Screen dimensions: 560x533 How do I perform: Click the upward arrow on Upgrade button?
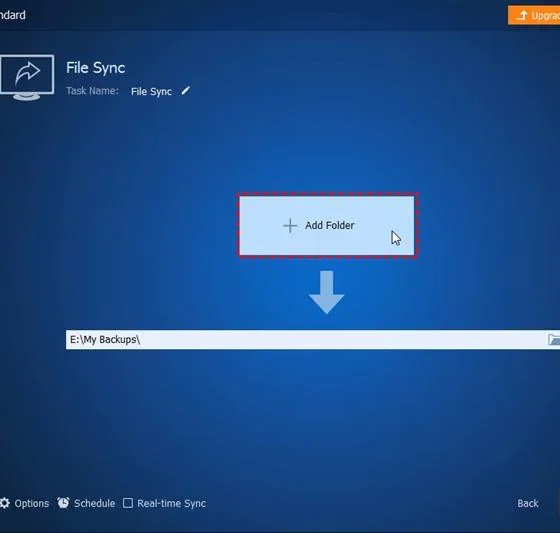tap(522, 15)
